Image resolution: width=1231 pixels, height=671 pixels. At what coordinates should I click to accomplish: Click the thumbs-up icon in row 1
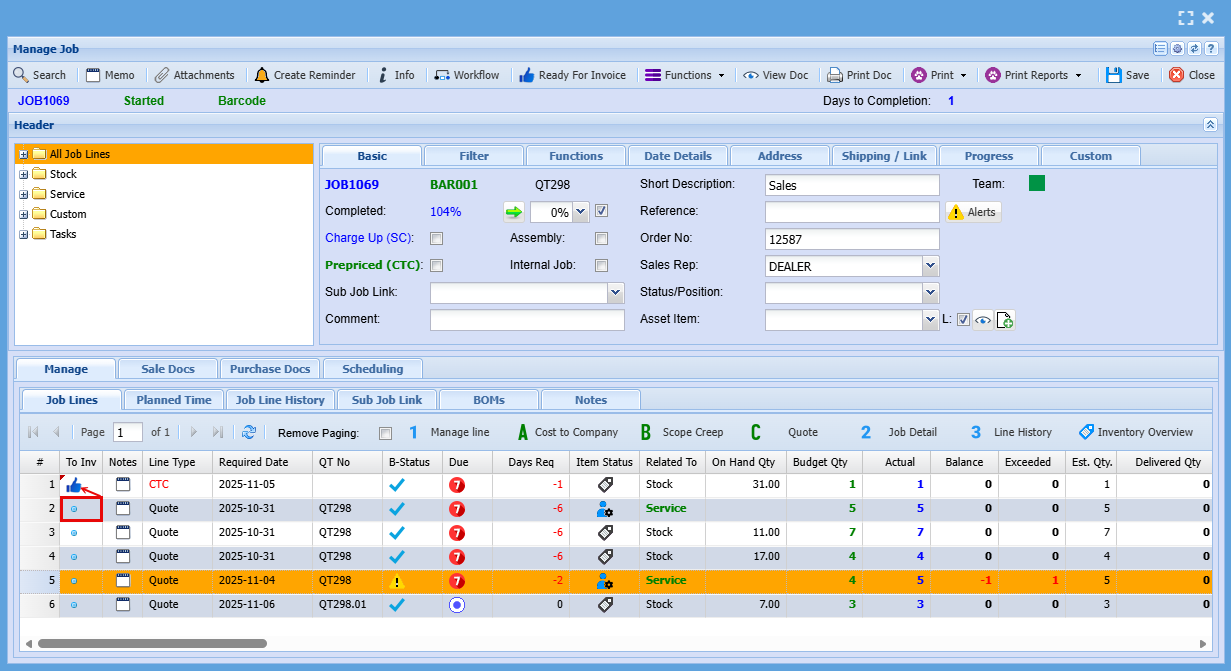(74, 485)
